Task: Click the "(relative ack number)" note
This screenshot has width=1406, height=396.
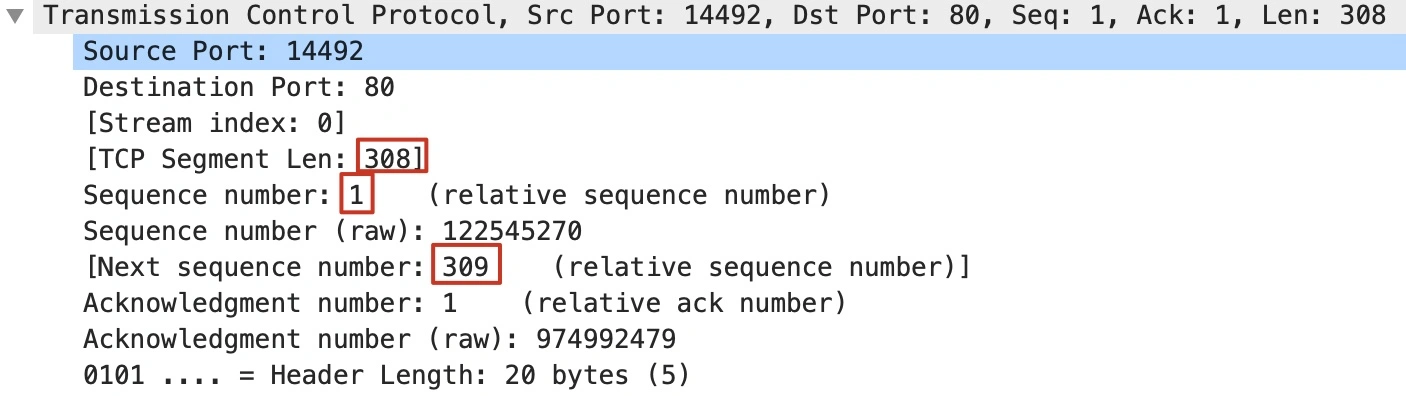Action: pyautogui.click(x=683, y=303)
